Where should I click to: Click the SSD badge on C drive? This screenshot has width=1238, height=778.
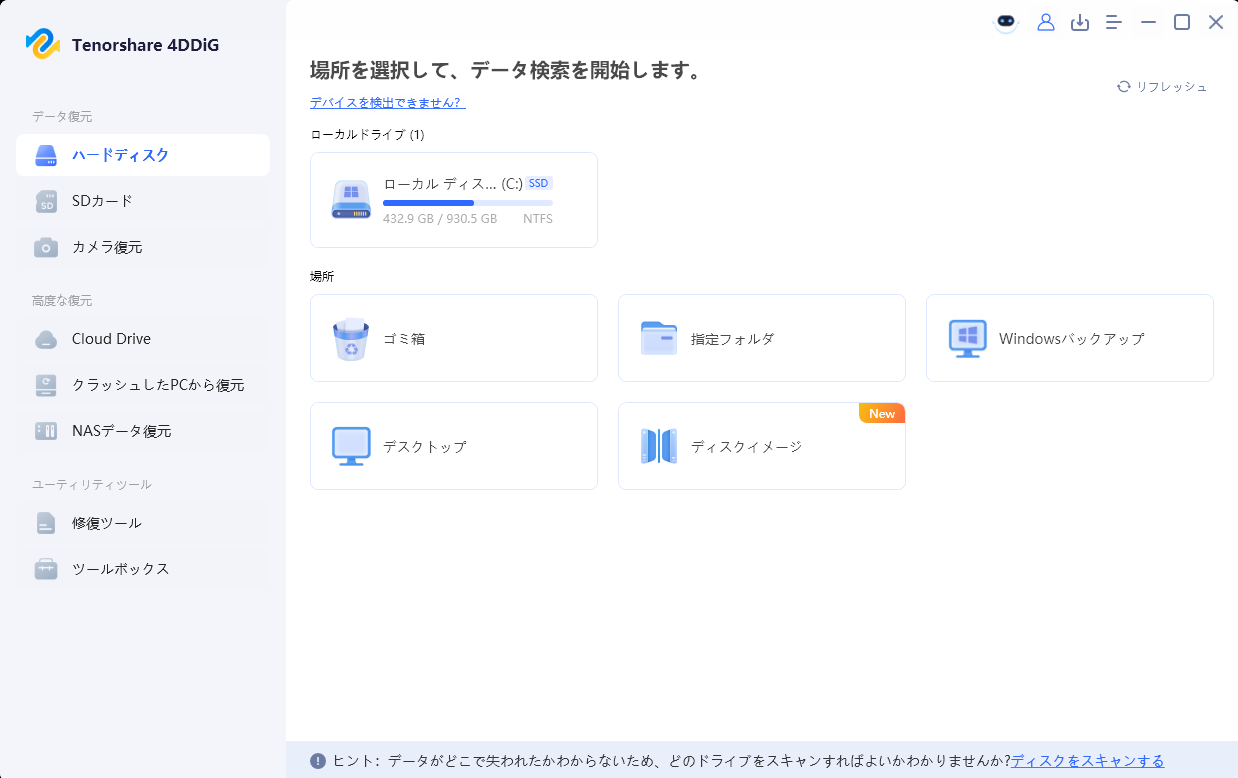[x=539, y=183]
